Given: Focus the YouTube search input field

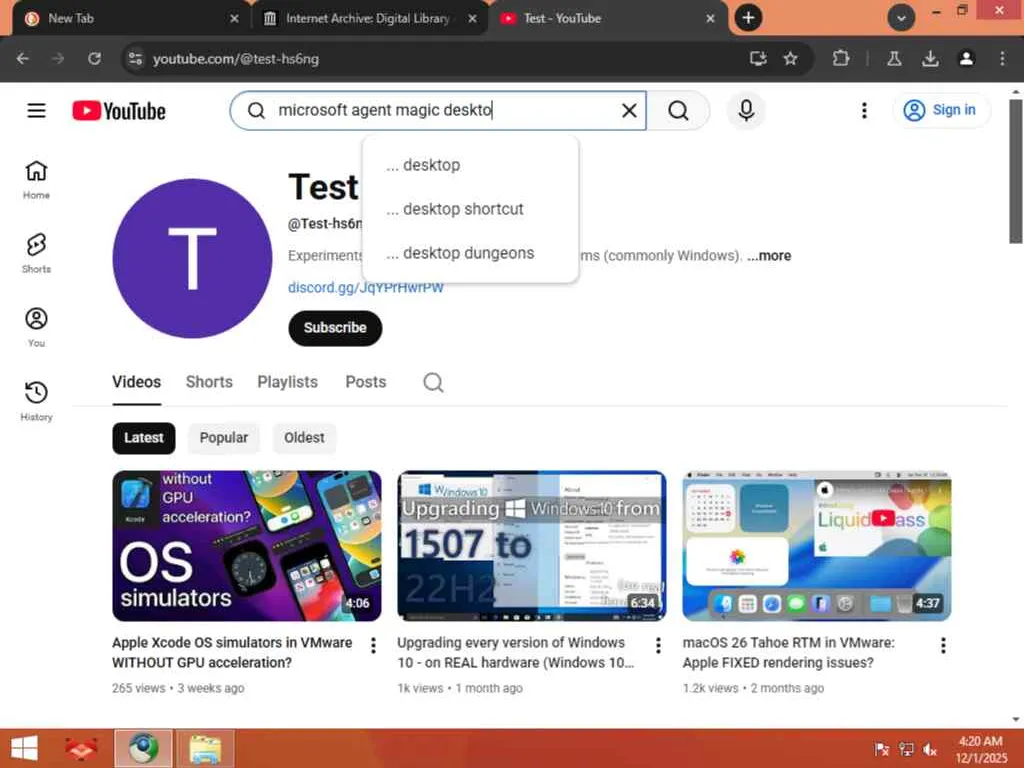Looking at the screenshot, I should pos(438,110).
